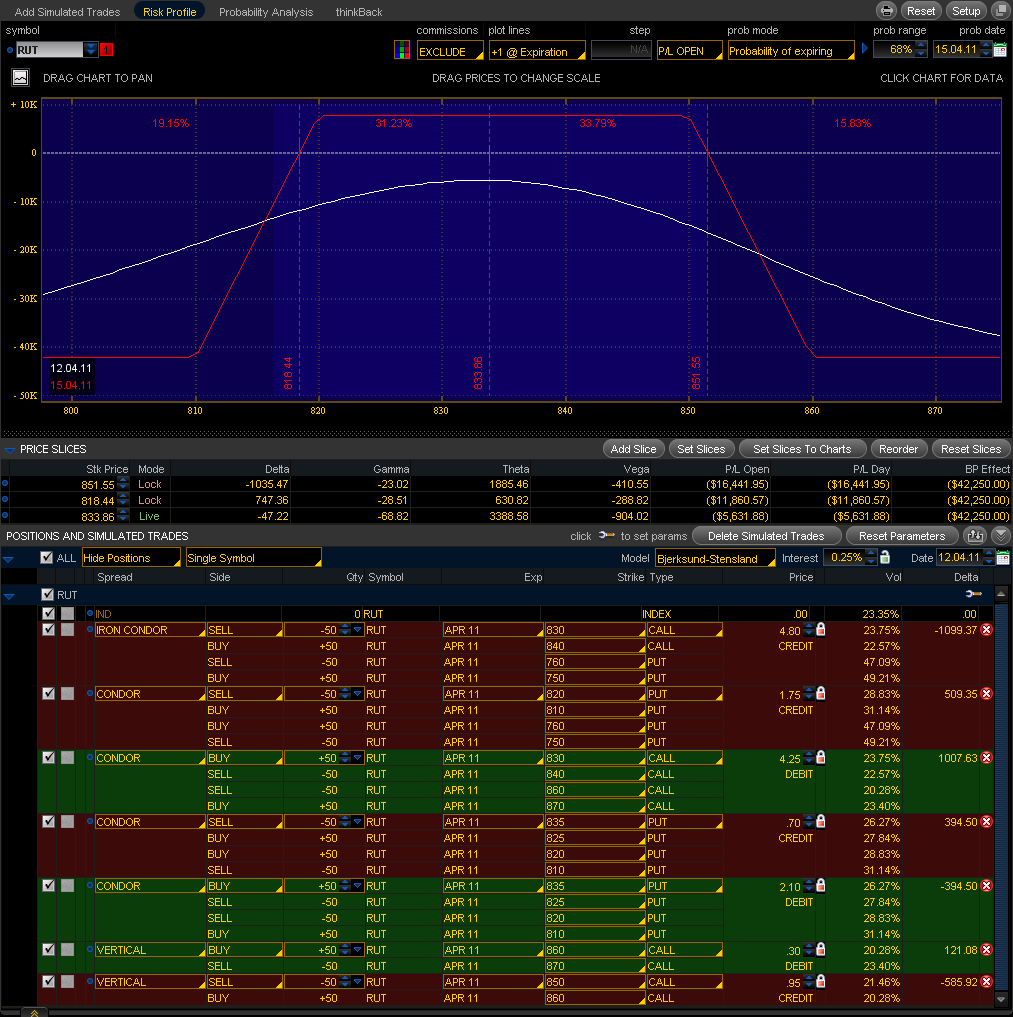Image resolution: width=1013 pixels, height=1017 pixels.
Task: Click the export icon next to Reset Parameters
Action: (975, 536)
